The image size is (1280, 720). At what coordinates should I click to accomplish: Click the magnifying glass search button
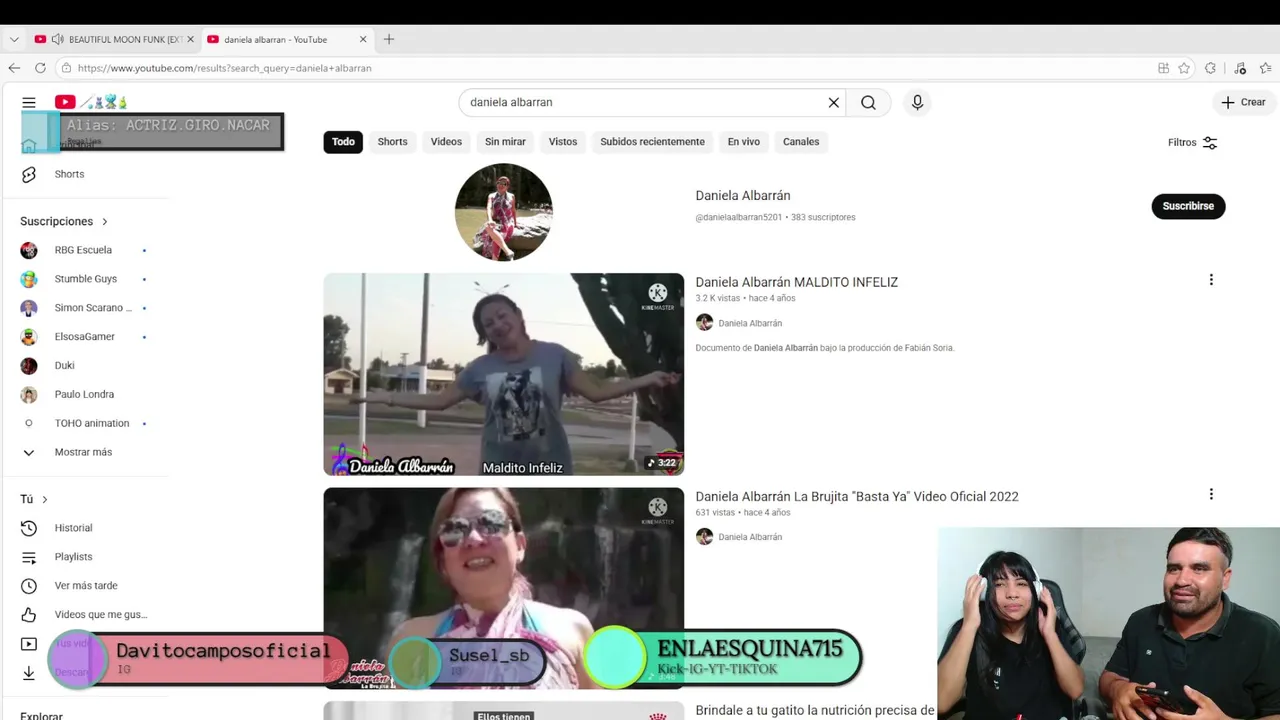point(868,102)
